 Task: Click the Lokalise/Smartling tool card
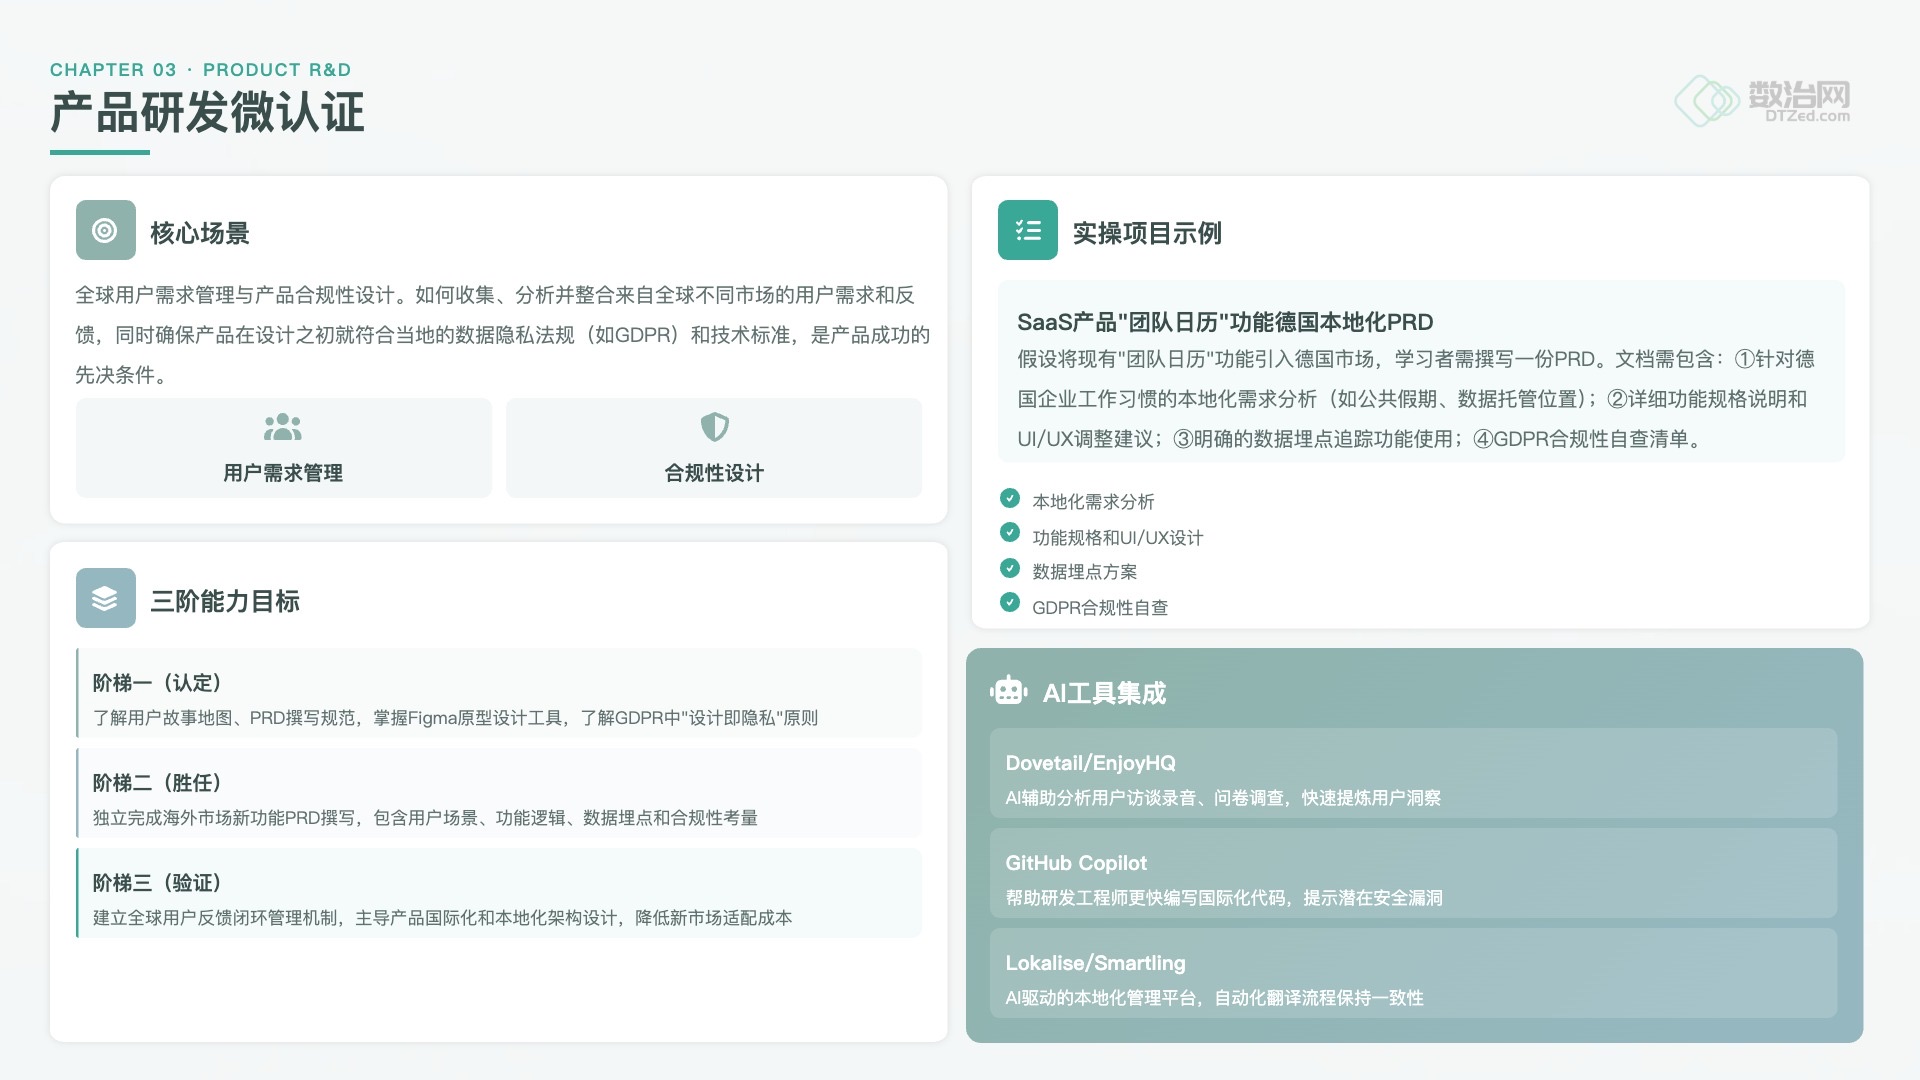(x=1413, y=973)
